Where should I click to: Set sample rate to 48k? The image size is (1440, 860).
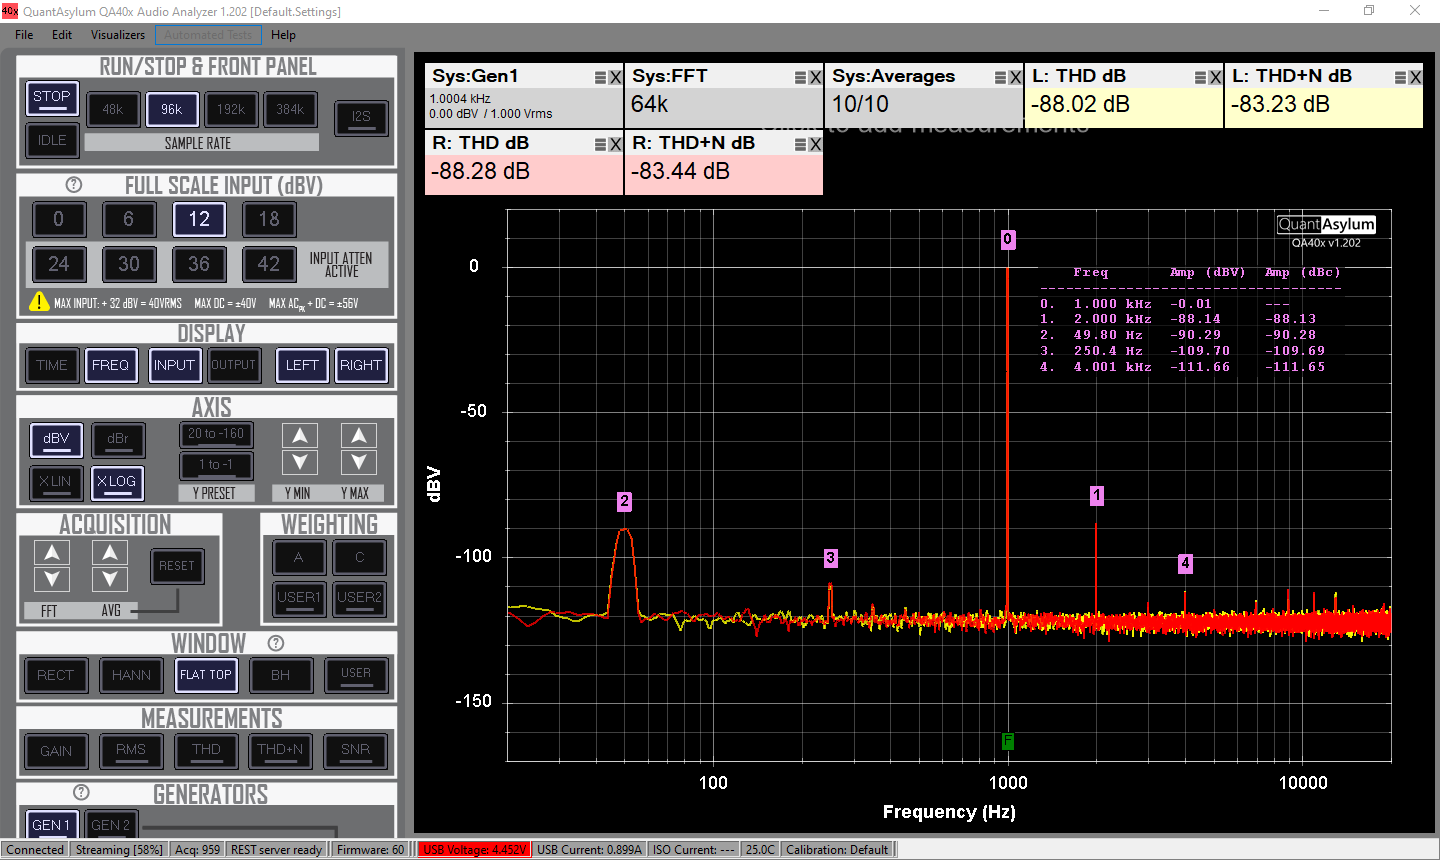[x=113, y=110]
